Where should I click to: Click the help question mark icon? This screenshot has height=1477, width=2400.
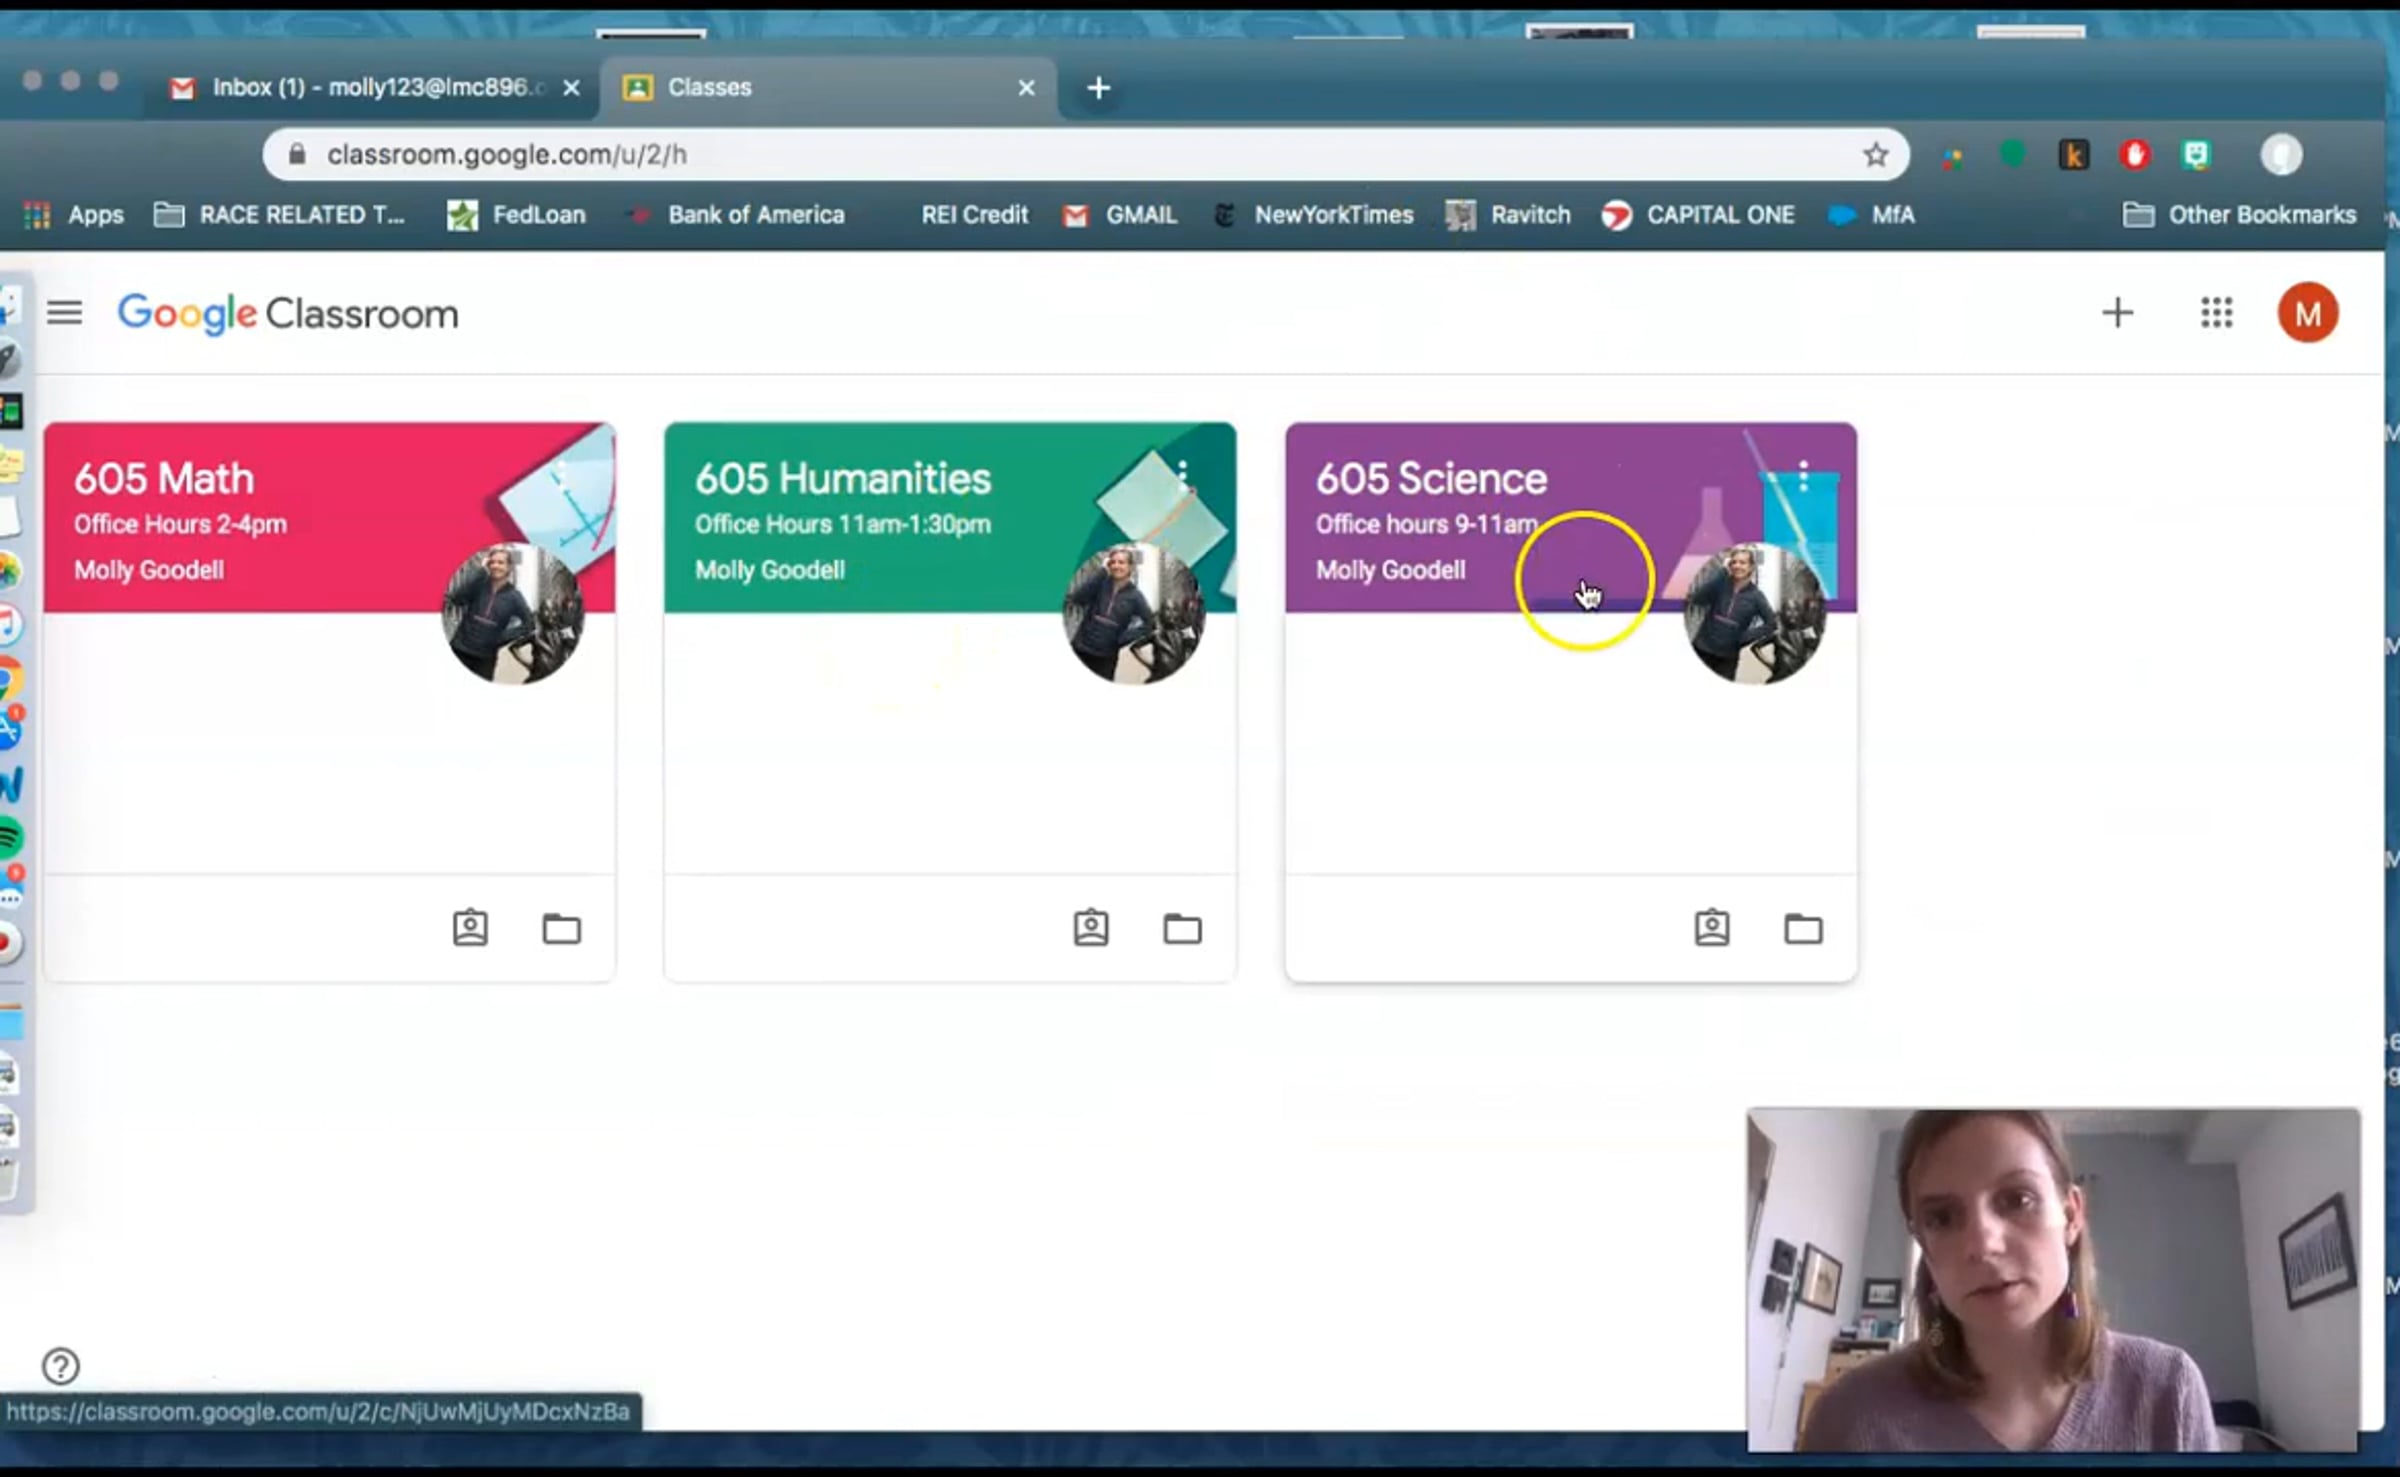(x=61, y=1366)
